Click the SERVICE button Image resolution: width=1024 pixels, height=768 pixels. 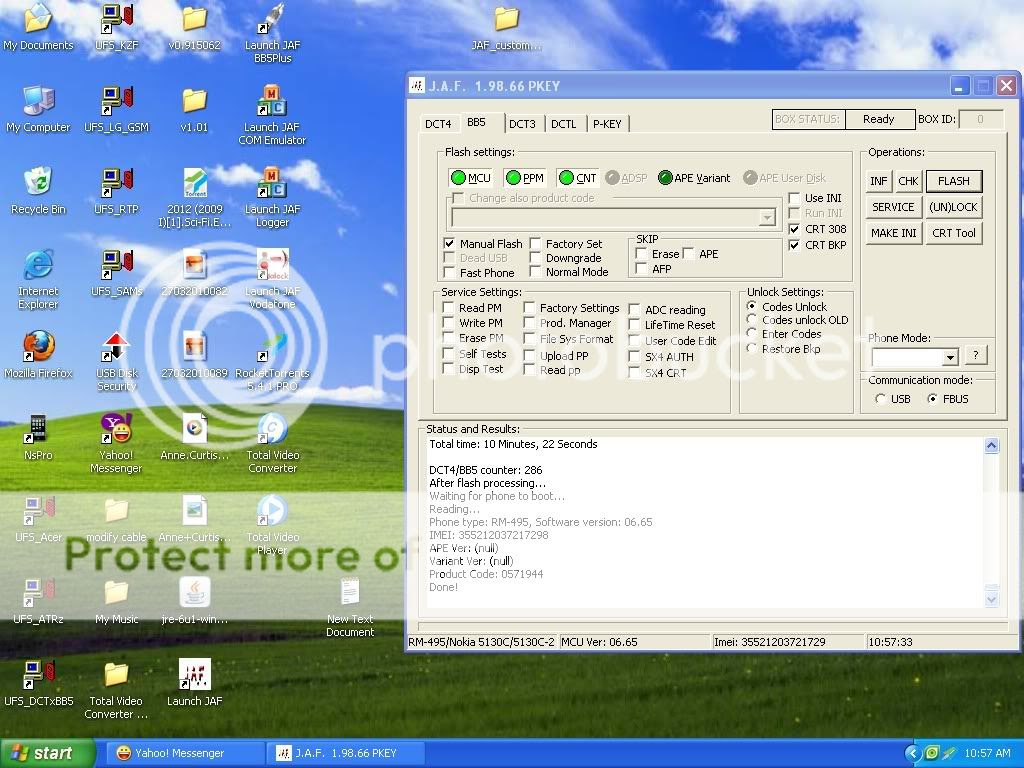coord(893,207)
